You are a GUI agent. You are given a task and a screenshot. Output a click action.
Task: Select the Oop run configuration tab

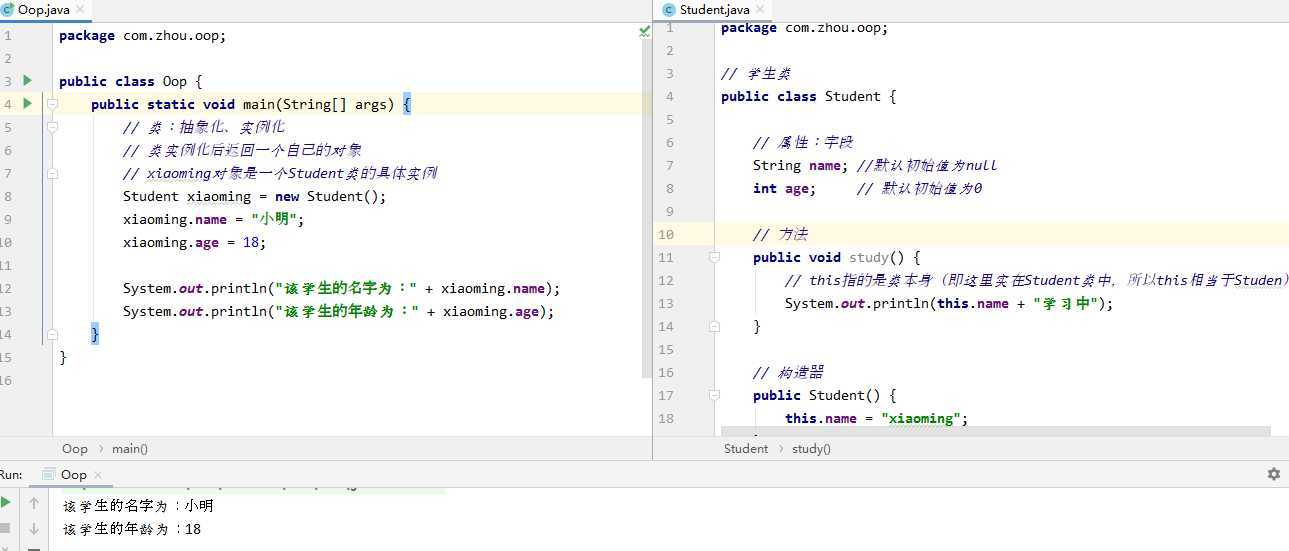pyautogui.click(x=73, y=474)
